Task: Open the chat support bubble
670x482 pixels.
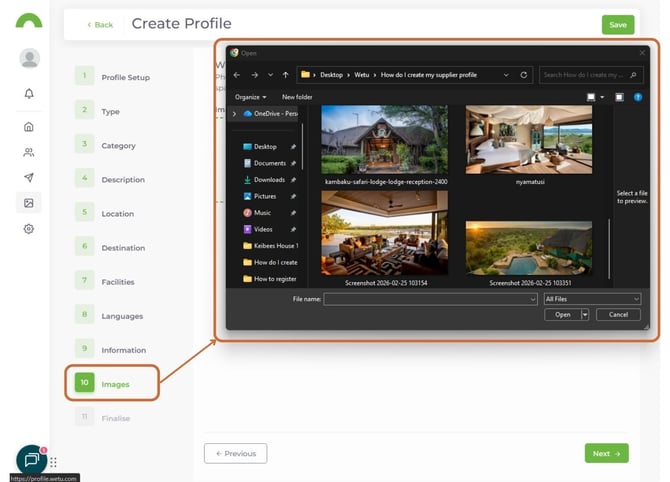Action: click(x=31, y=460)
